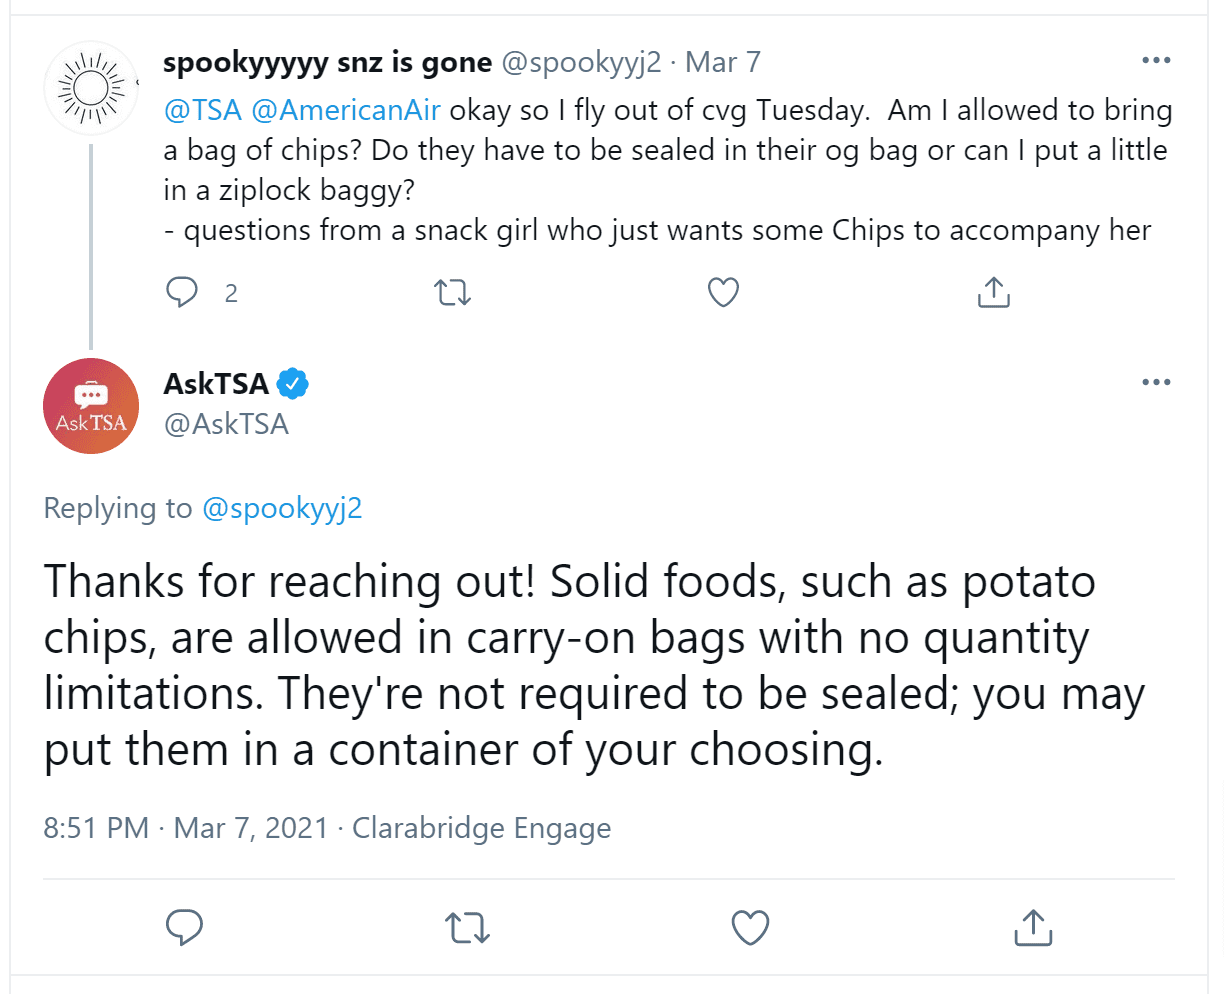
Task: Open spookyyj2's sun profile picture
Action: pos(91,89)
